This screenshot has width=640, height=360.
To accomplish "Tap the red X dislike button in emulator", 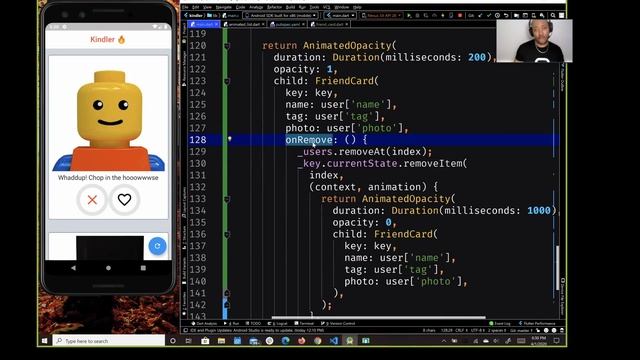I will click(x=92, y=200).
